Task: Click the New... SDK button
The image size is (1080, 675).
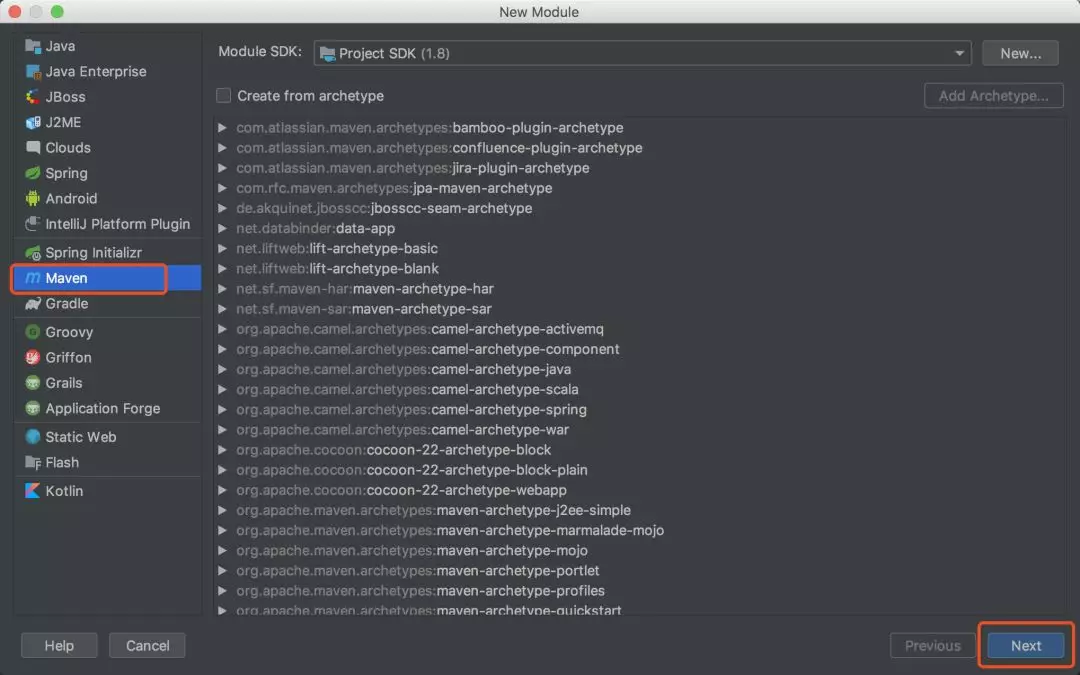Action: click(1020, 54)
